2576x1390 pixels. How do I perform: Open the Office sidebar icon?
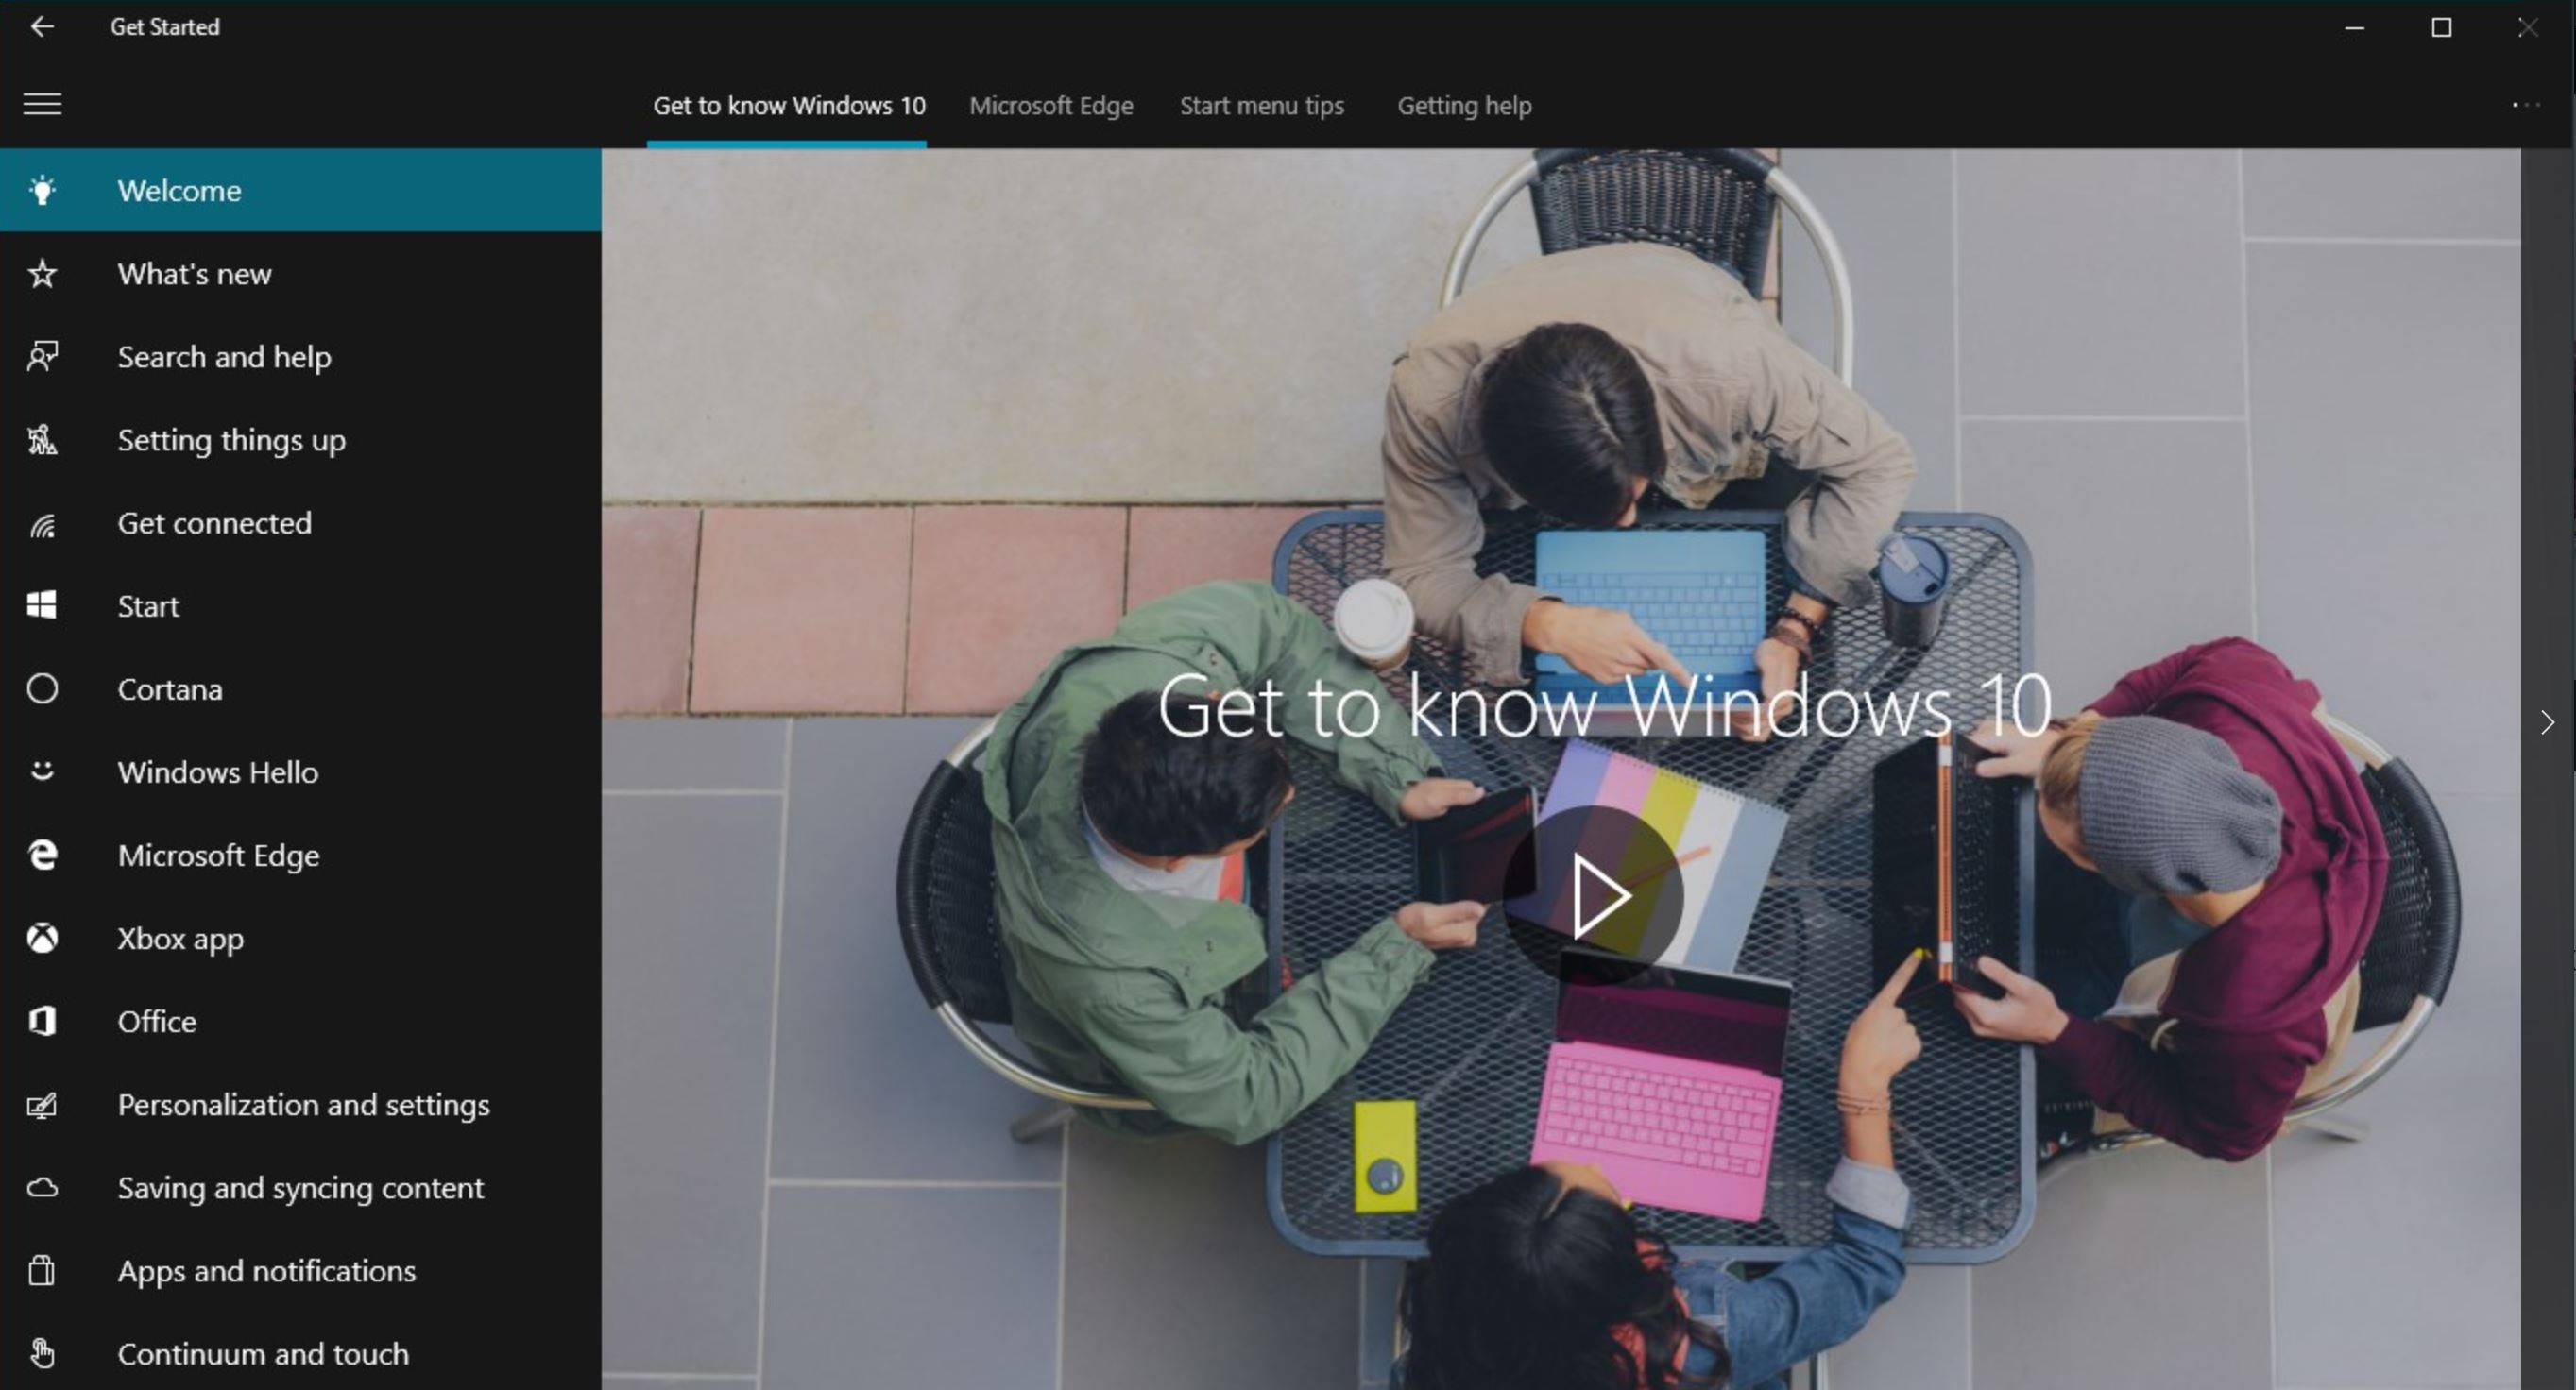[x=42, y=1021]
